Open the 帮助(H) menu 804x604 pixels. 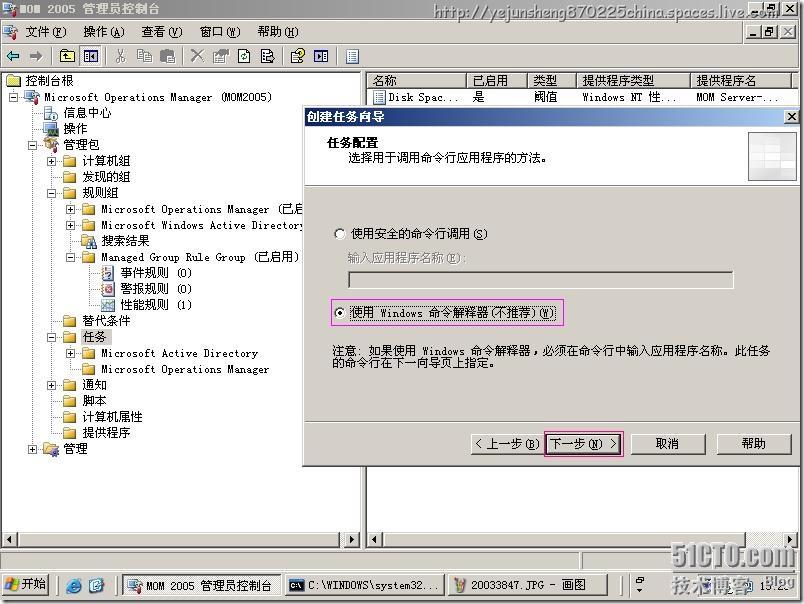(278, 32)
